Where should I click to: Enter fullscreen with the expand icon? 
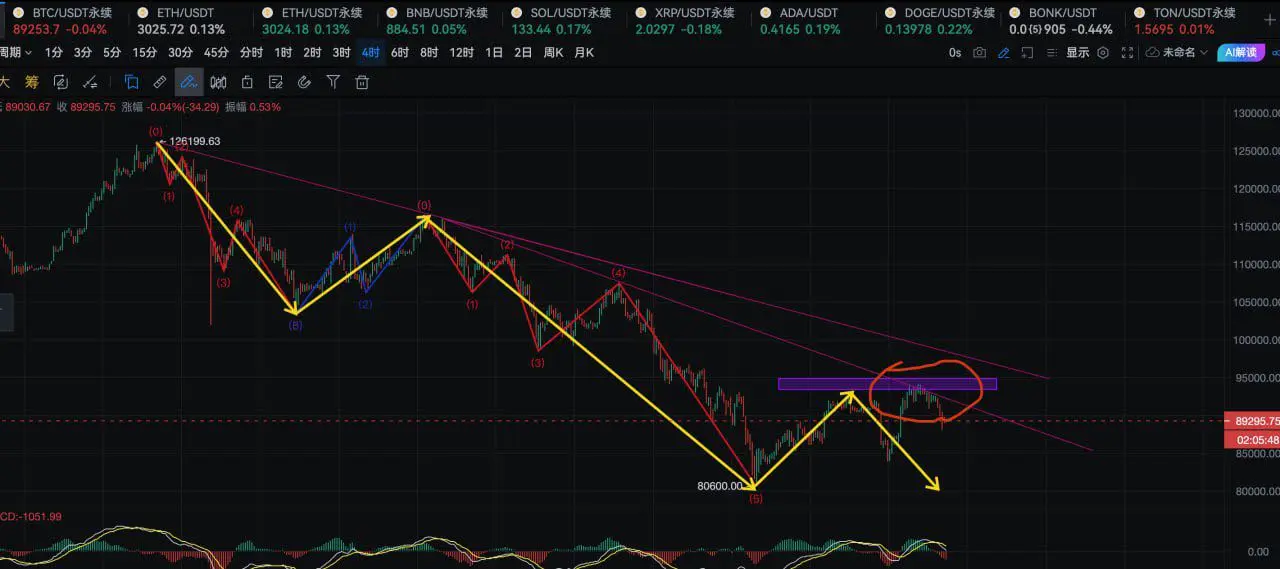pyautogui.click(x=1128, y=53)
